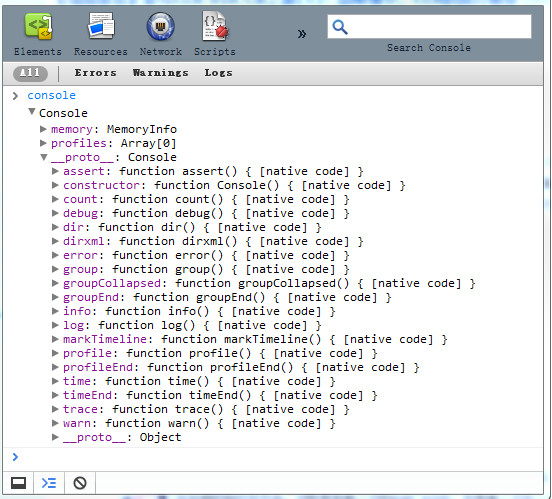Open the Resources panel icon
The image size is (552, 499).
click(x=101, y=26)
